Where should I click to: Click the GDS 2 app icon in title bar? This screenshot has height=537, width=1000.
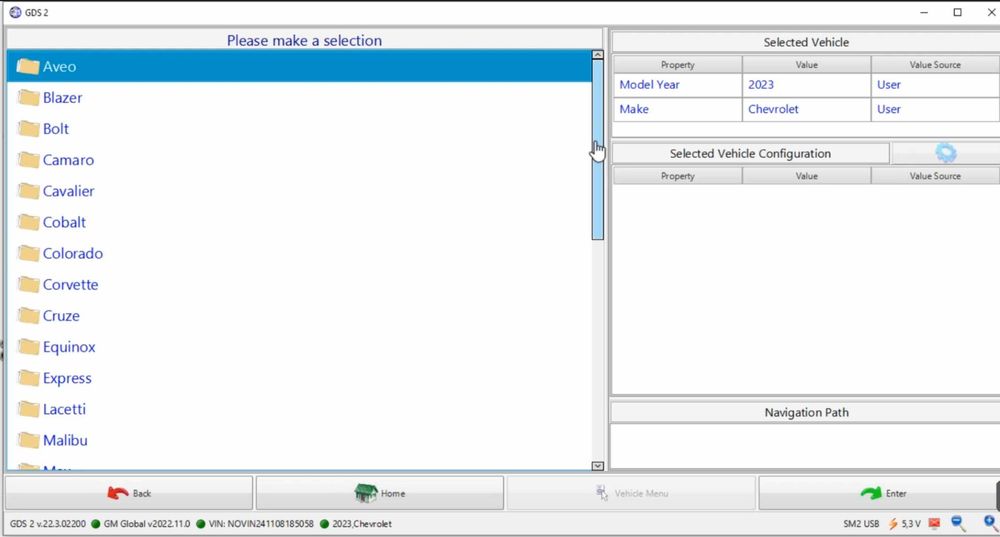(x=15, y=12)
